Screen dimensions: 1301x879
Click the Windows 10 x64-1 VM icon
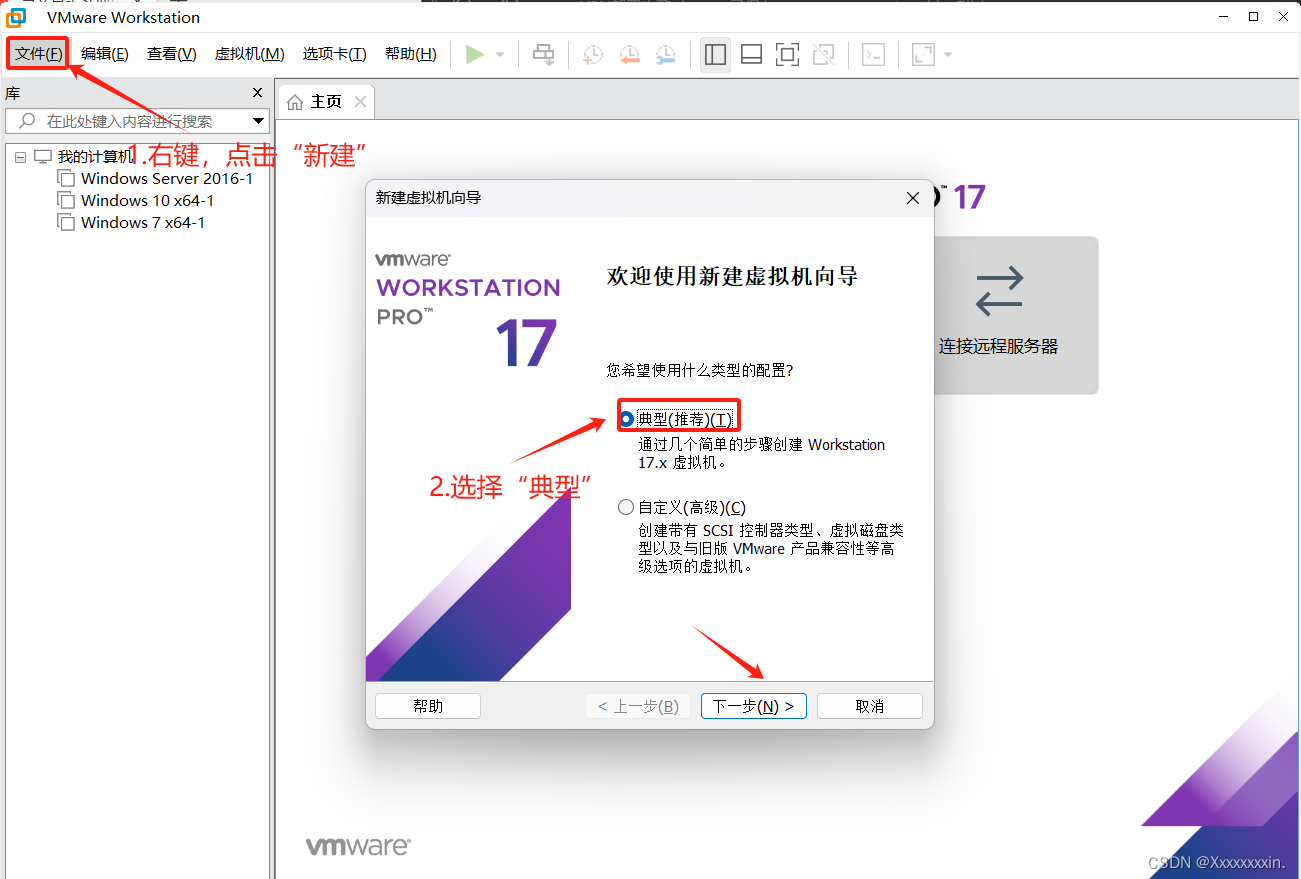pos(66,200)
